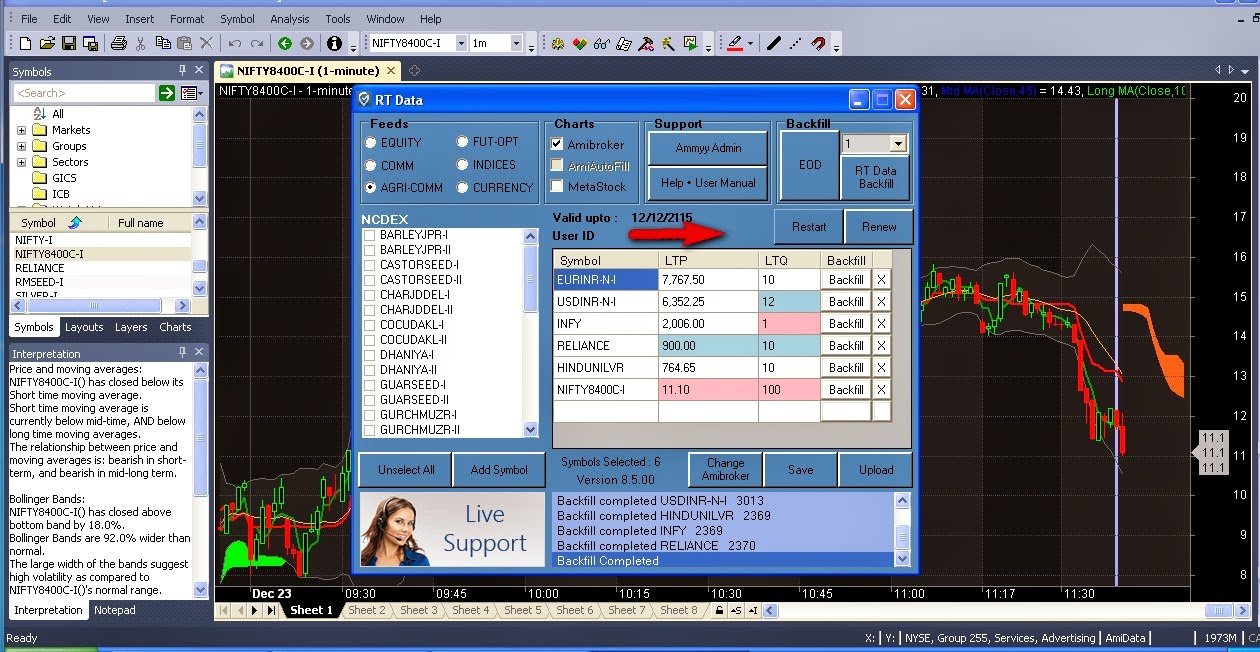Open the 1m interval dropdown
Screen dimensions: 1260x652
click(517, 44)
